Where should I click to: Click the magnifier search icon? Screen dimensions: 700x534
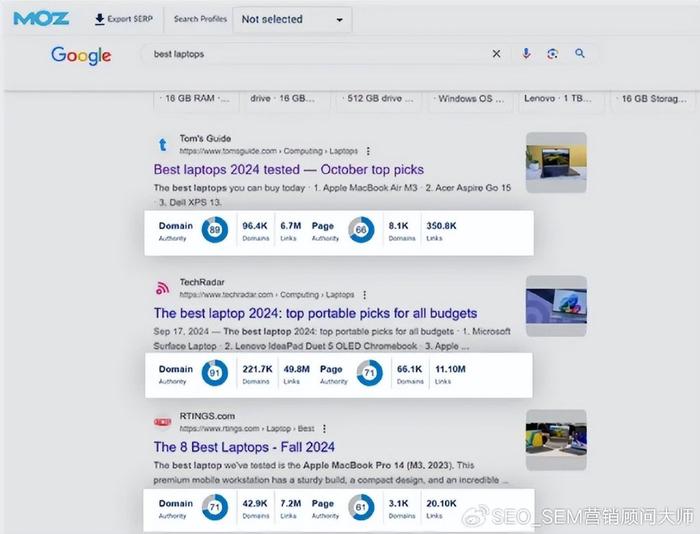coord(579,54)
